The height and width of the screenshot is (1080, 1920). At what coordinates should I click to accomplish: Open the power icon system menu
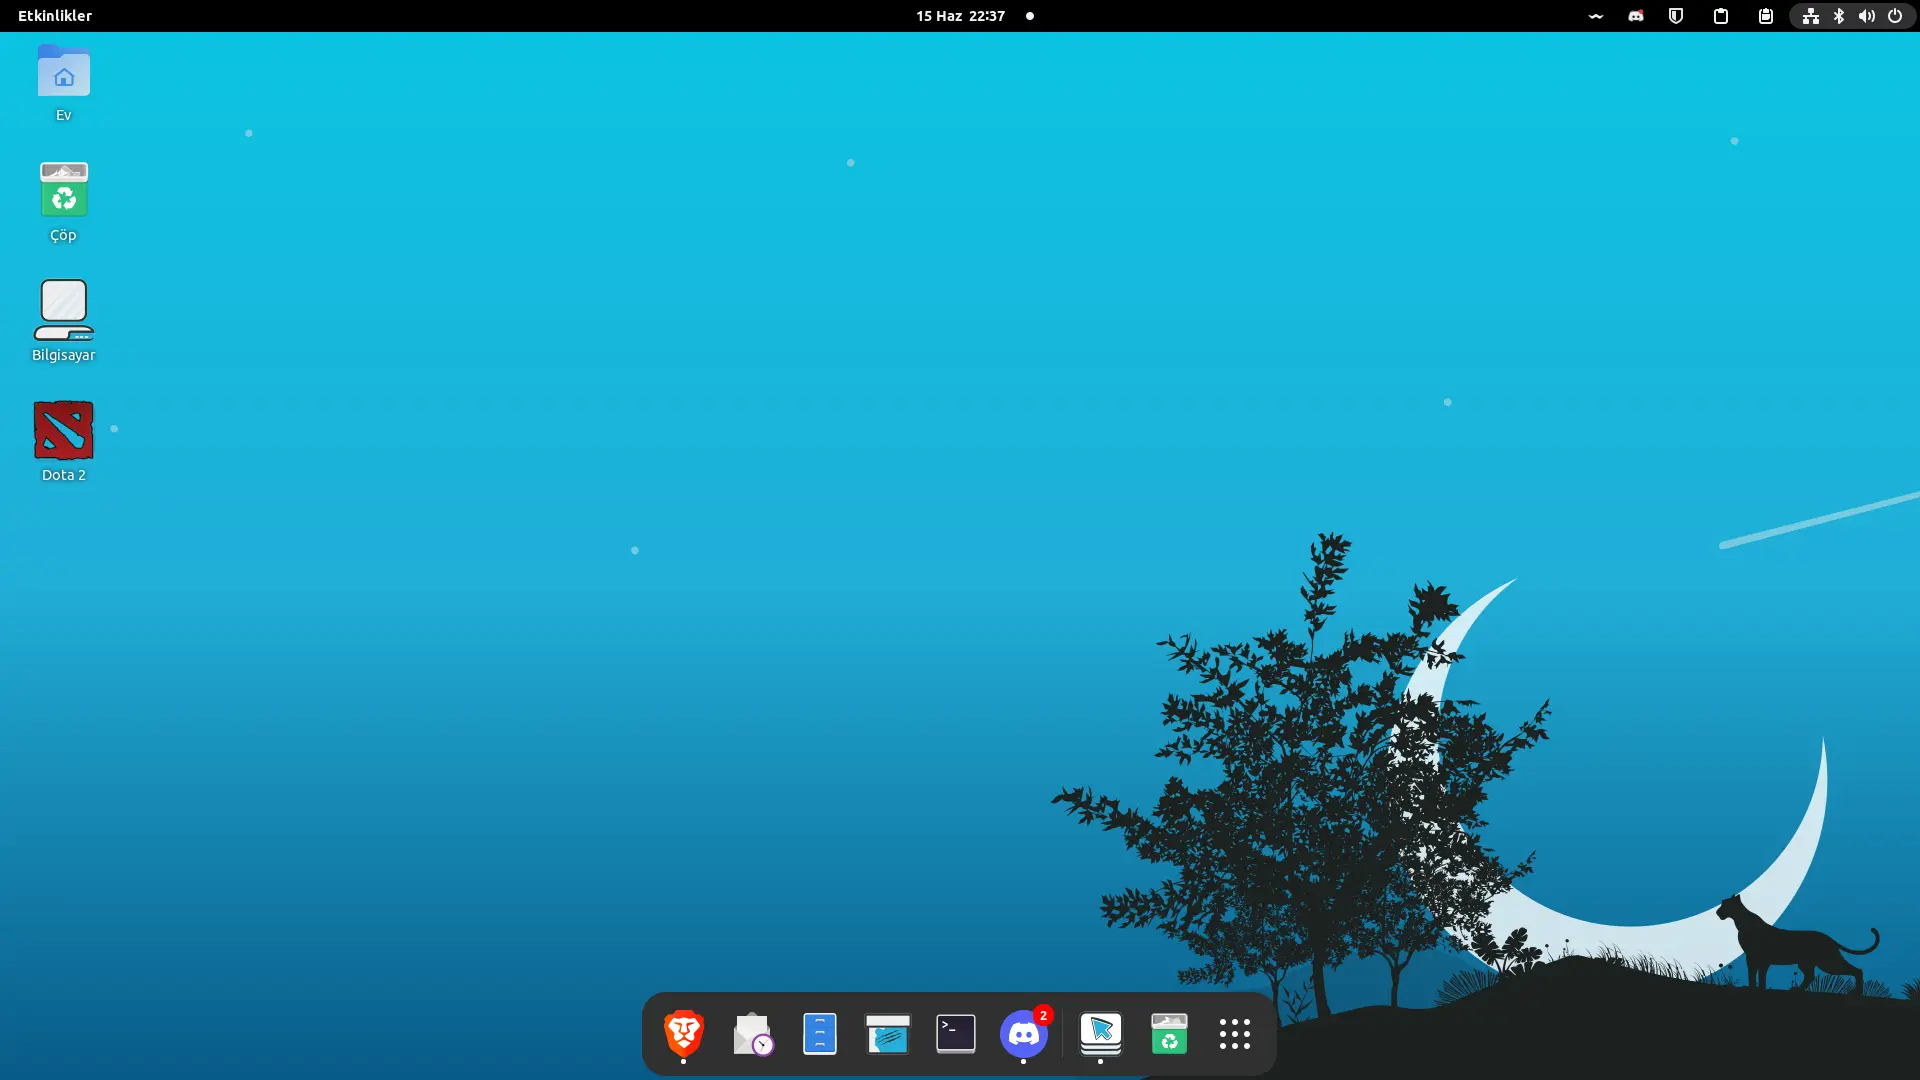(1894, 16)
